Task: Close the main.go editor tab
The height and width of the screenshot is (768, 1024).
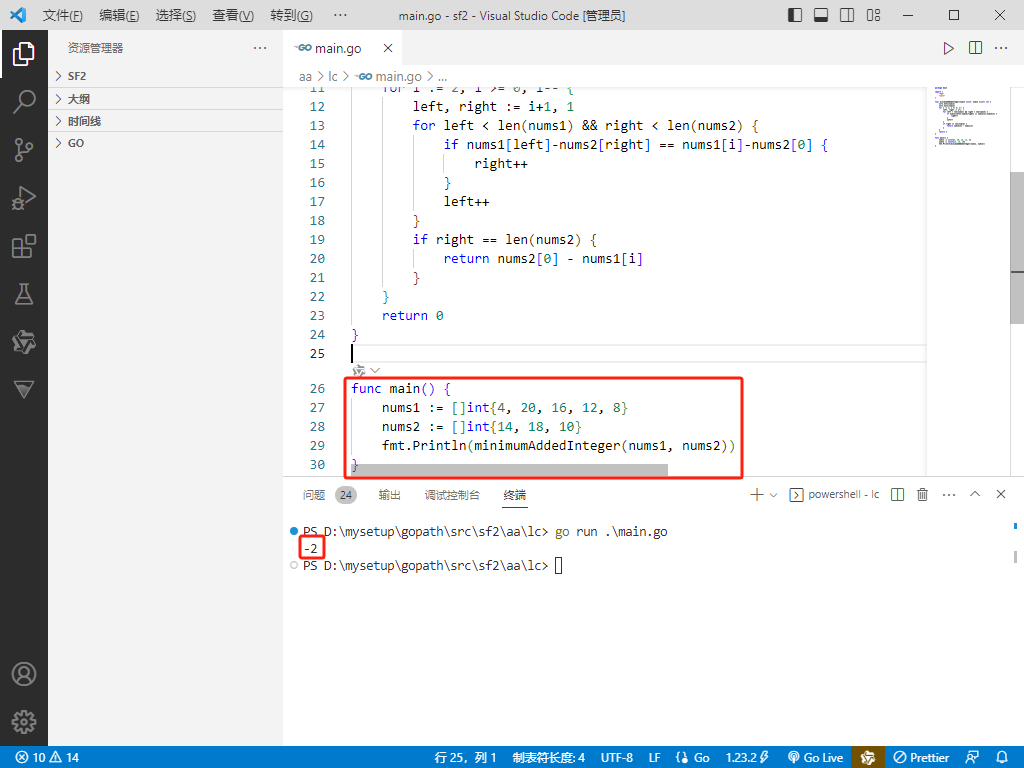Action: pyautogui.click(x=388, y=48)
